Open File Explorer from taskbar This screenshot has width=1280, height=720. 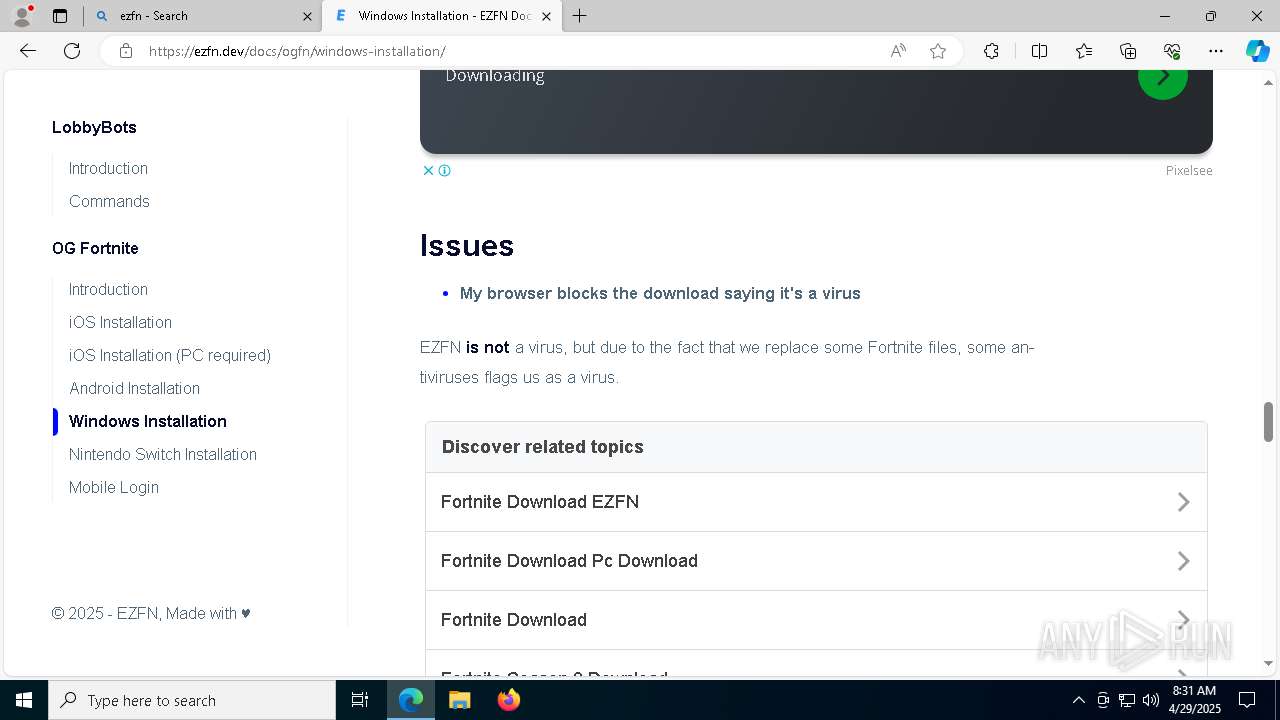(x=459, y=700)
